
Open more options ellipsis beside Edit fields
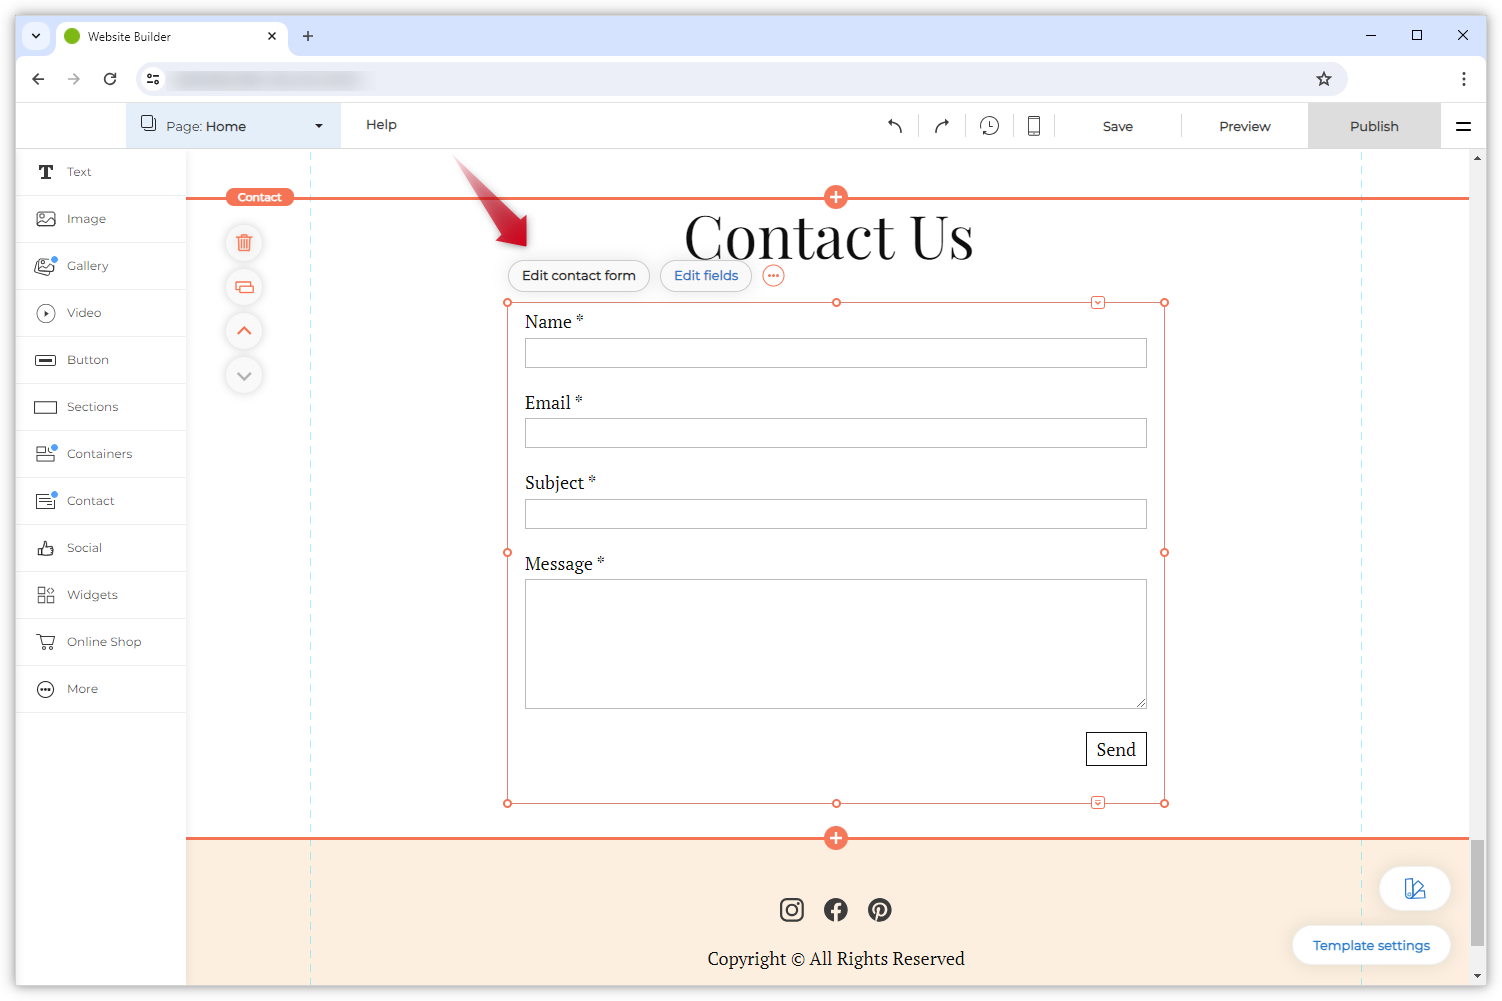tap(773, 276)
